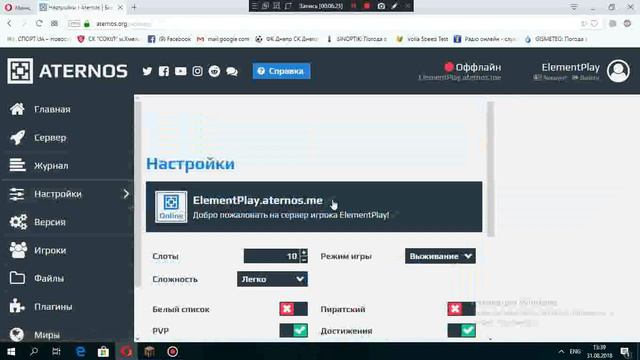
Task: Click the taskbar search magnifier icon
Action: [x=34, y=351]
